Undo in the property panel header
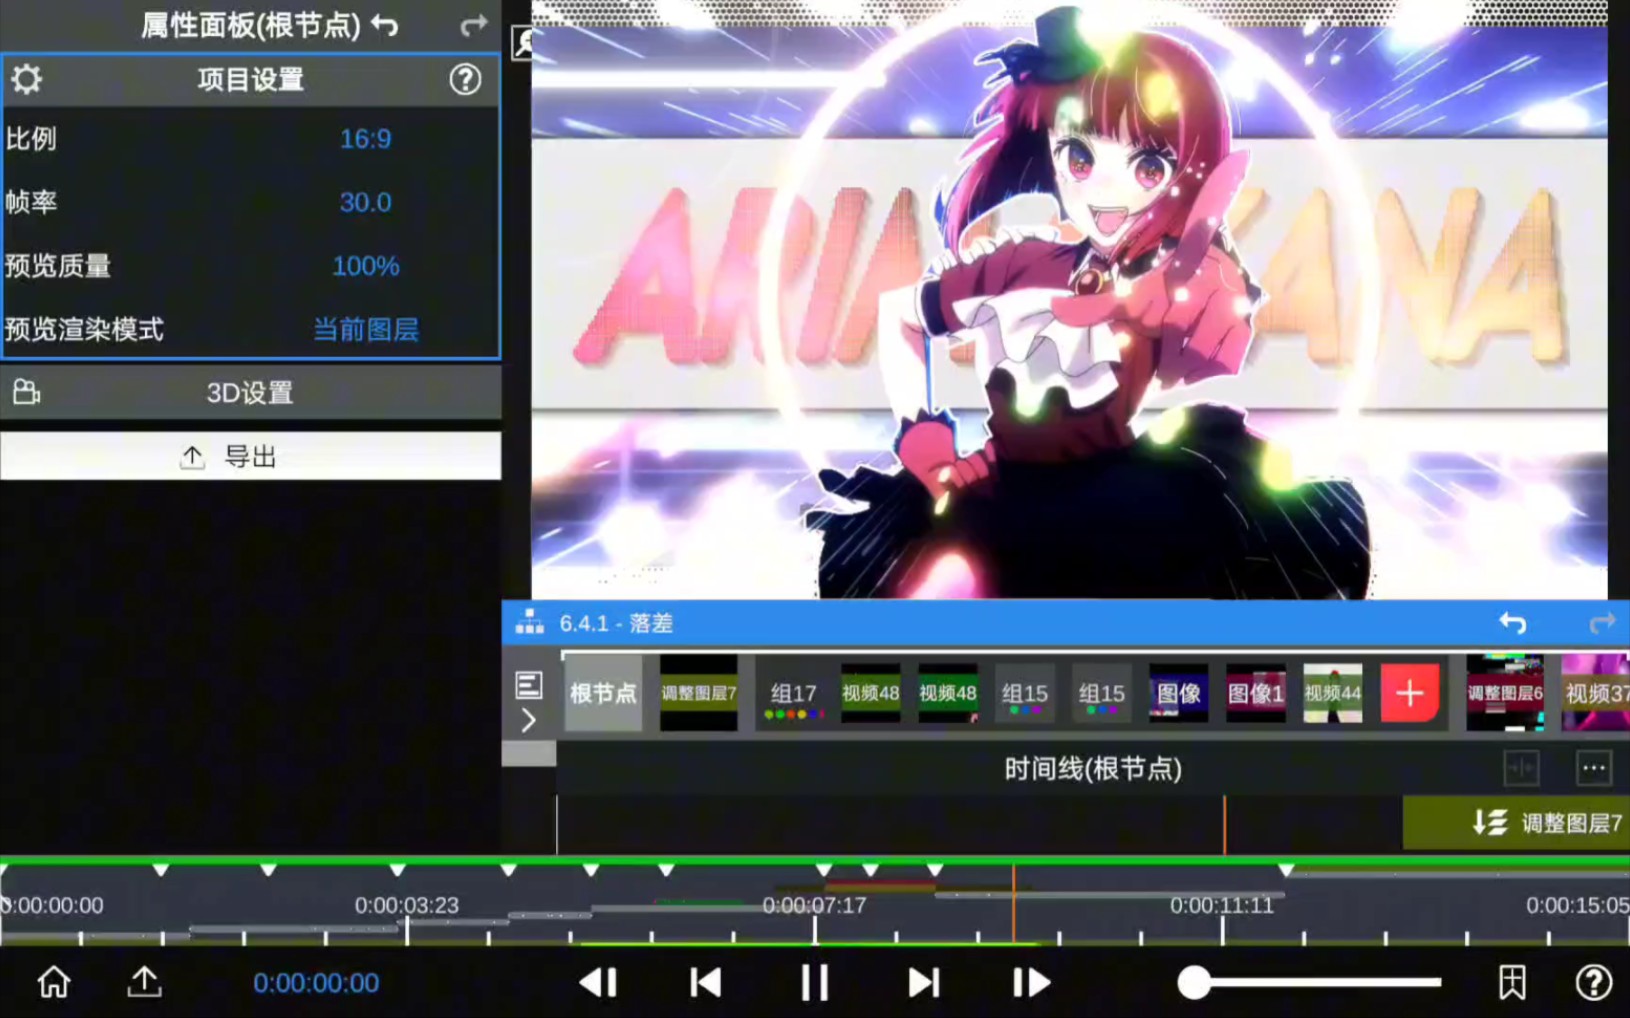 click(x=385, y=25)
